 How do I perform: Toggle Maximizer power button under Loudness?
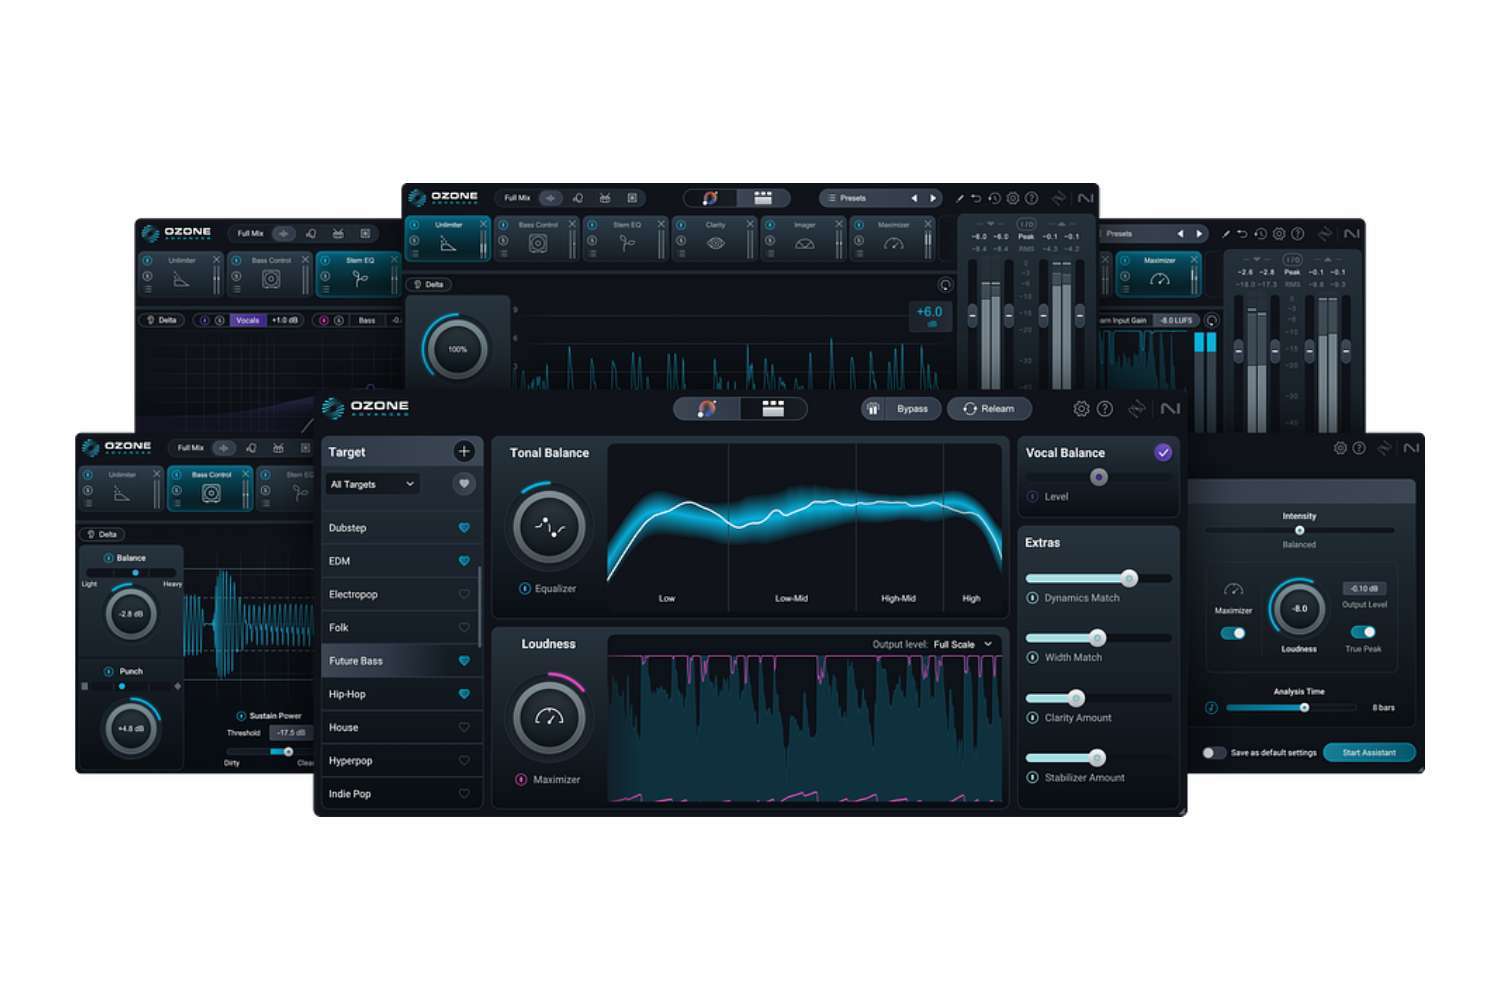[x=521, y=779]
